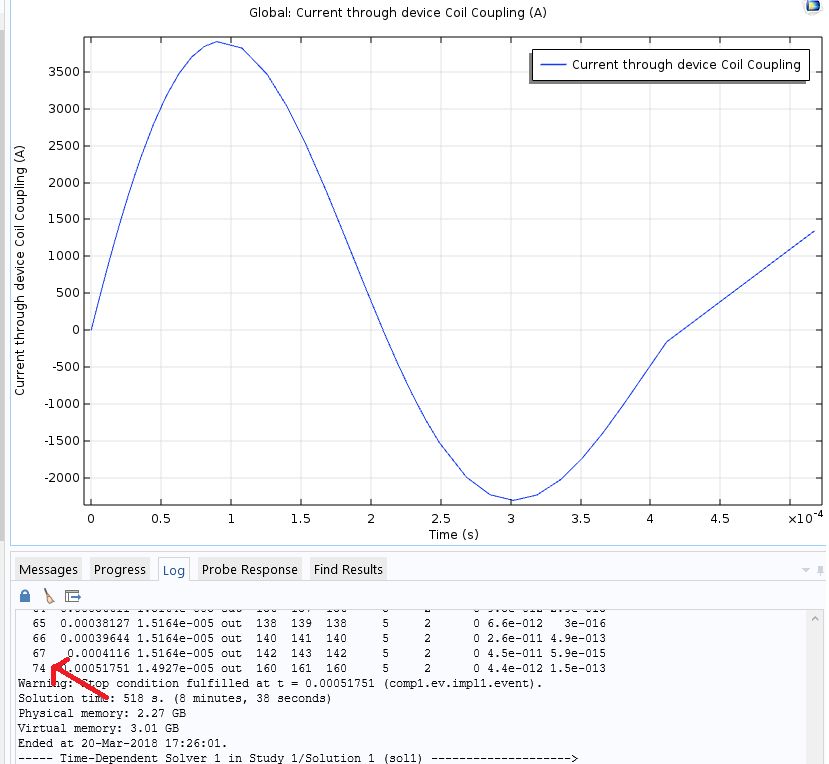Screen dimensions: 829x764
Task: Select the Log tab
Action: coord(174,570)
